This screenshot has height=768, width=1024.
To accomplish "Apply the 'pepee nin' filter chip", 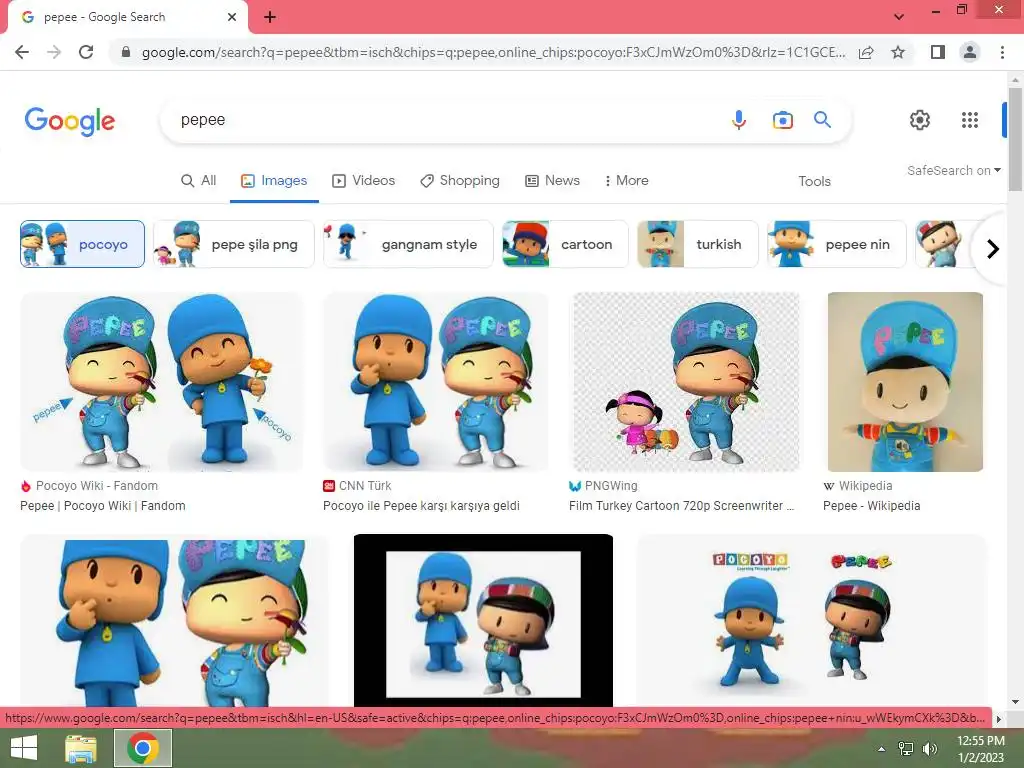I will [x=837, y=244].
